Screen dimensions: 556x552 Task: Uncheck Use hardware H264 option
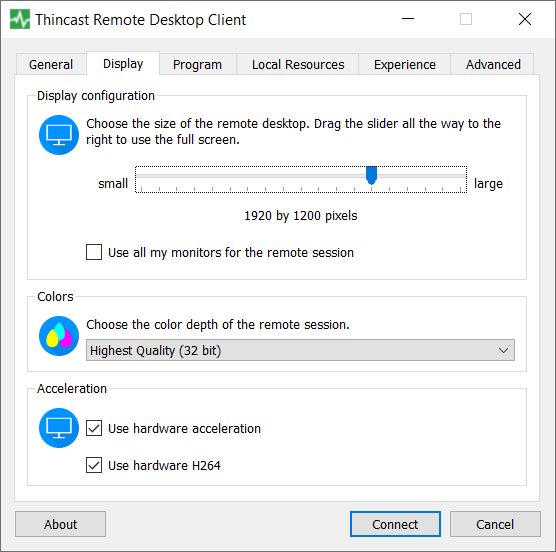94,465
